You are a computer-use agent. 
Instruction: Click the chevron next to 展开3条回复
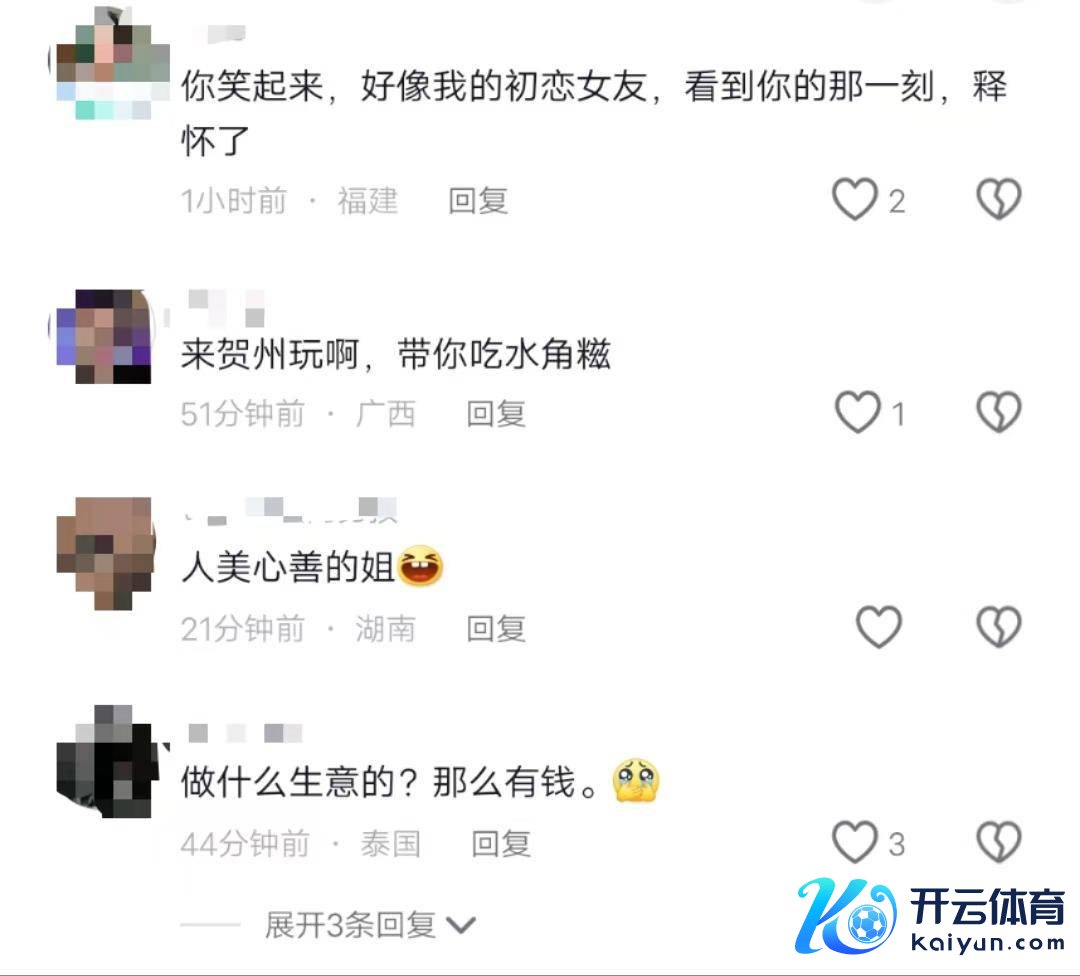tap(461, 926)
